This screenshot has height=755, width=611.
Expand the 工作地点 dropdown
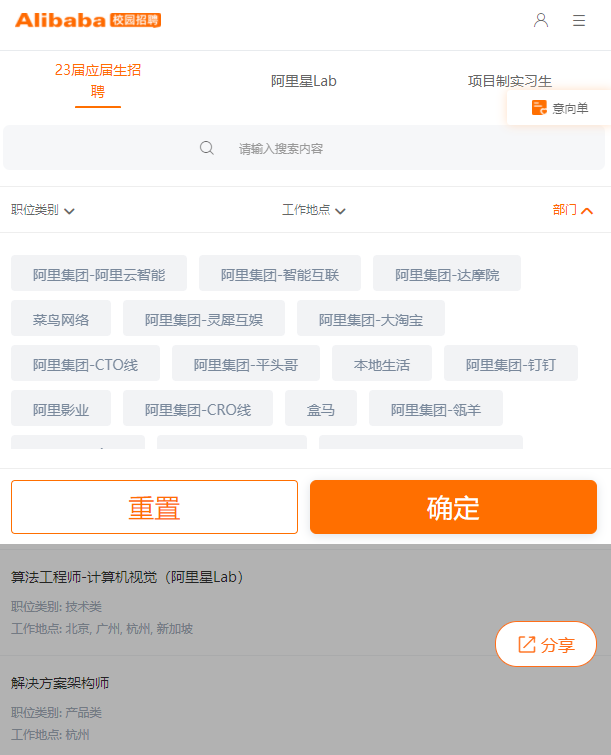[x=313, y=210]
